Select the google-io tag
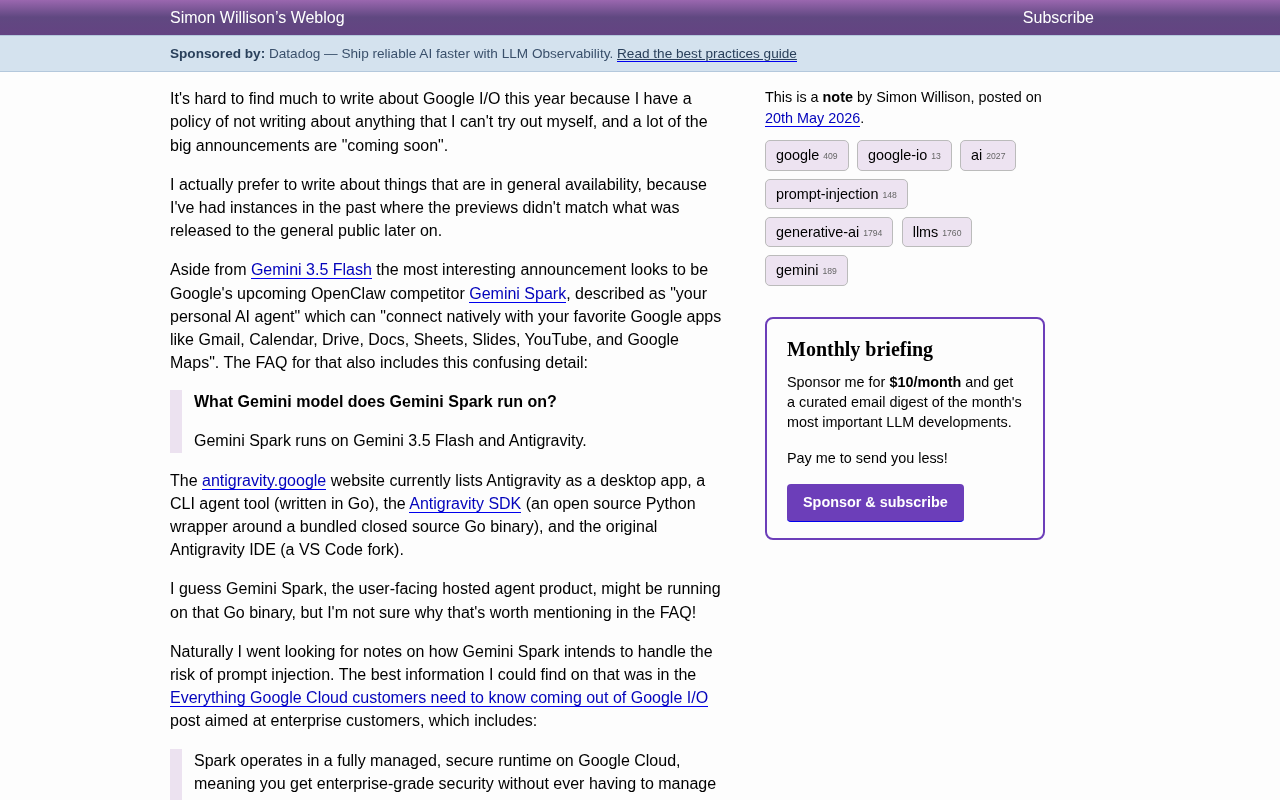The image size is (1280, 800). 904,155
